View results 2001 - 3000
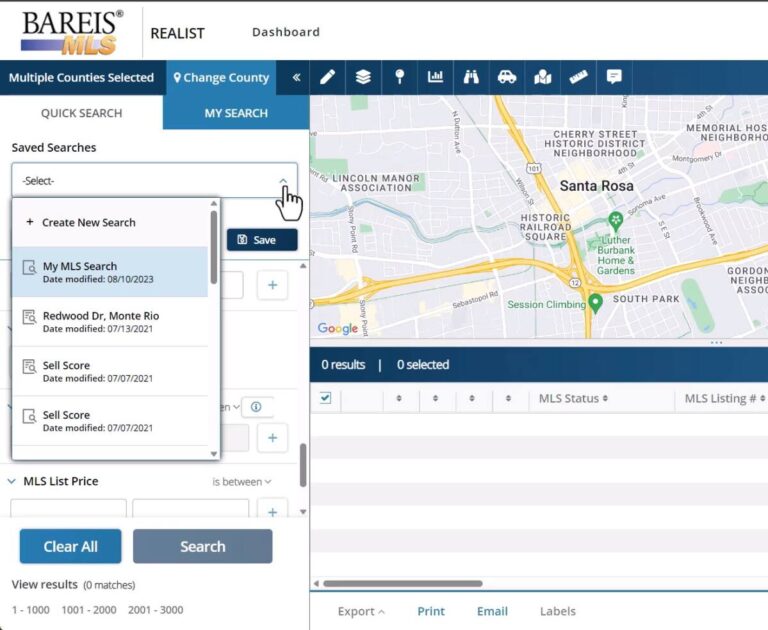This screenshot has height=630, width=768. 156,610
